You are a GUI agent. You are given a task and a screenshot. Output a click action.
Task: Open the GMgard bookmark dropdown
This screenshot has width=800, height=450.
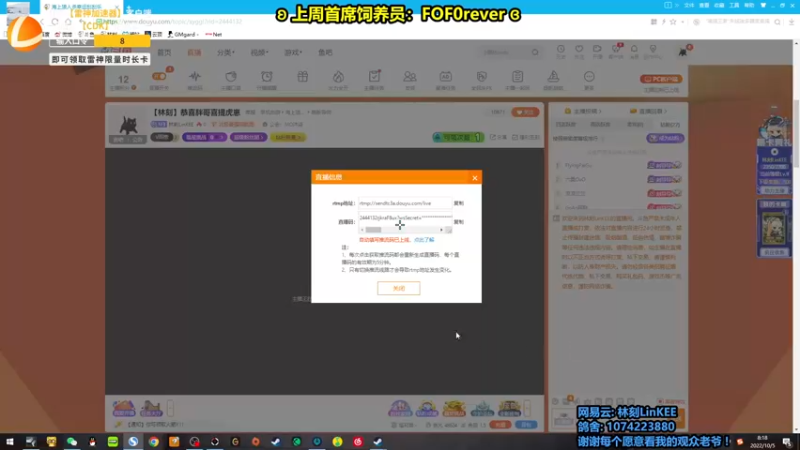point(183,34)
